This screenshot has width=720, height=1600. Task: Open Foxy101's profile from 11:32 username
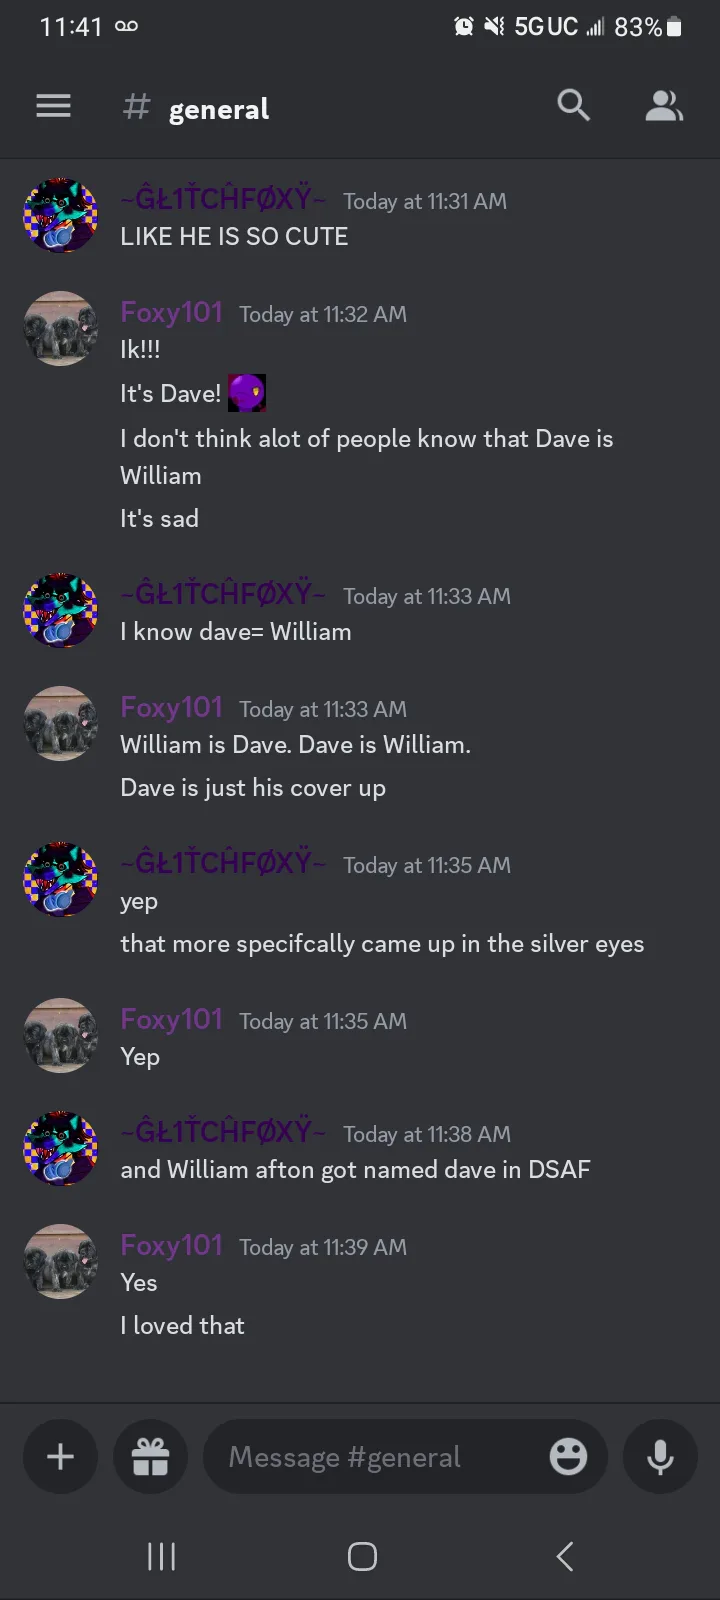pos(171,313)
